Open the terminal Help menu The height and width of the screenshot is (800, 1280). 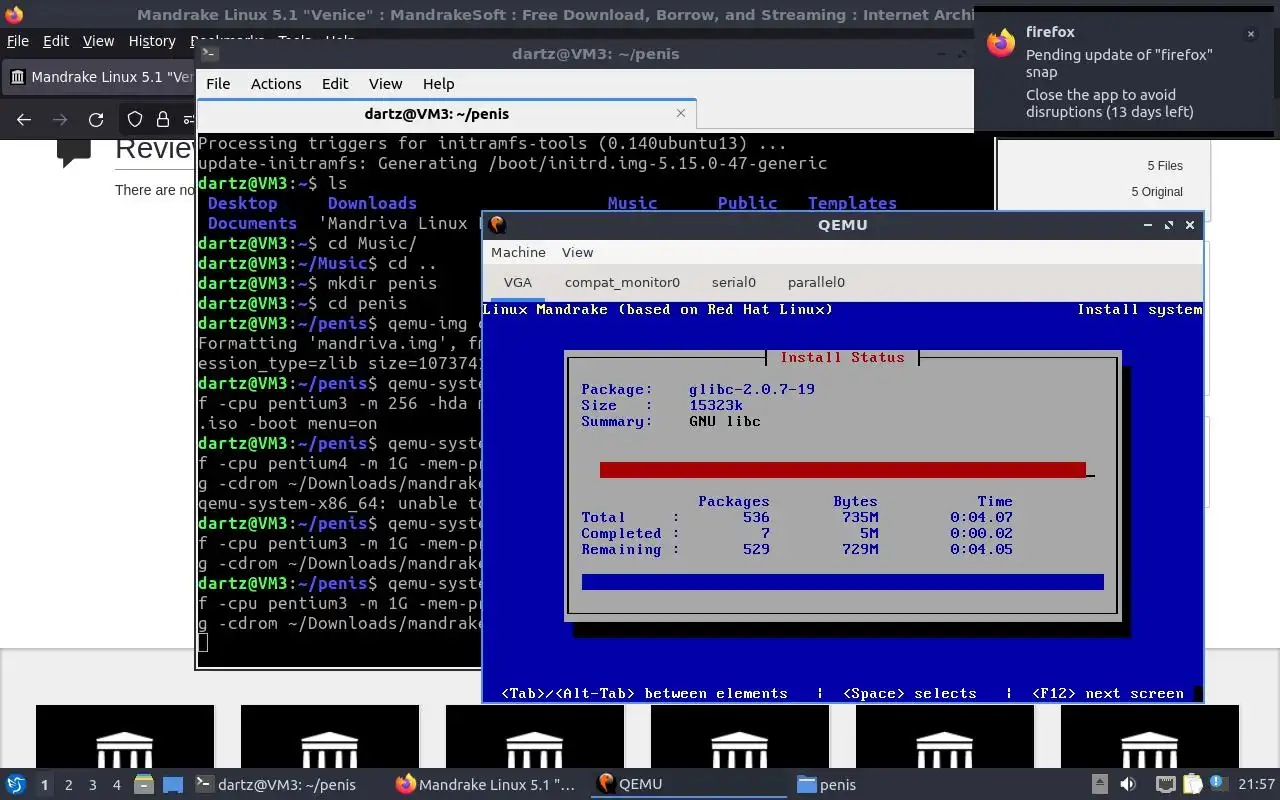(438, 84)
